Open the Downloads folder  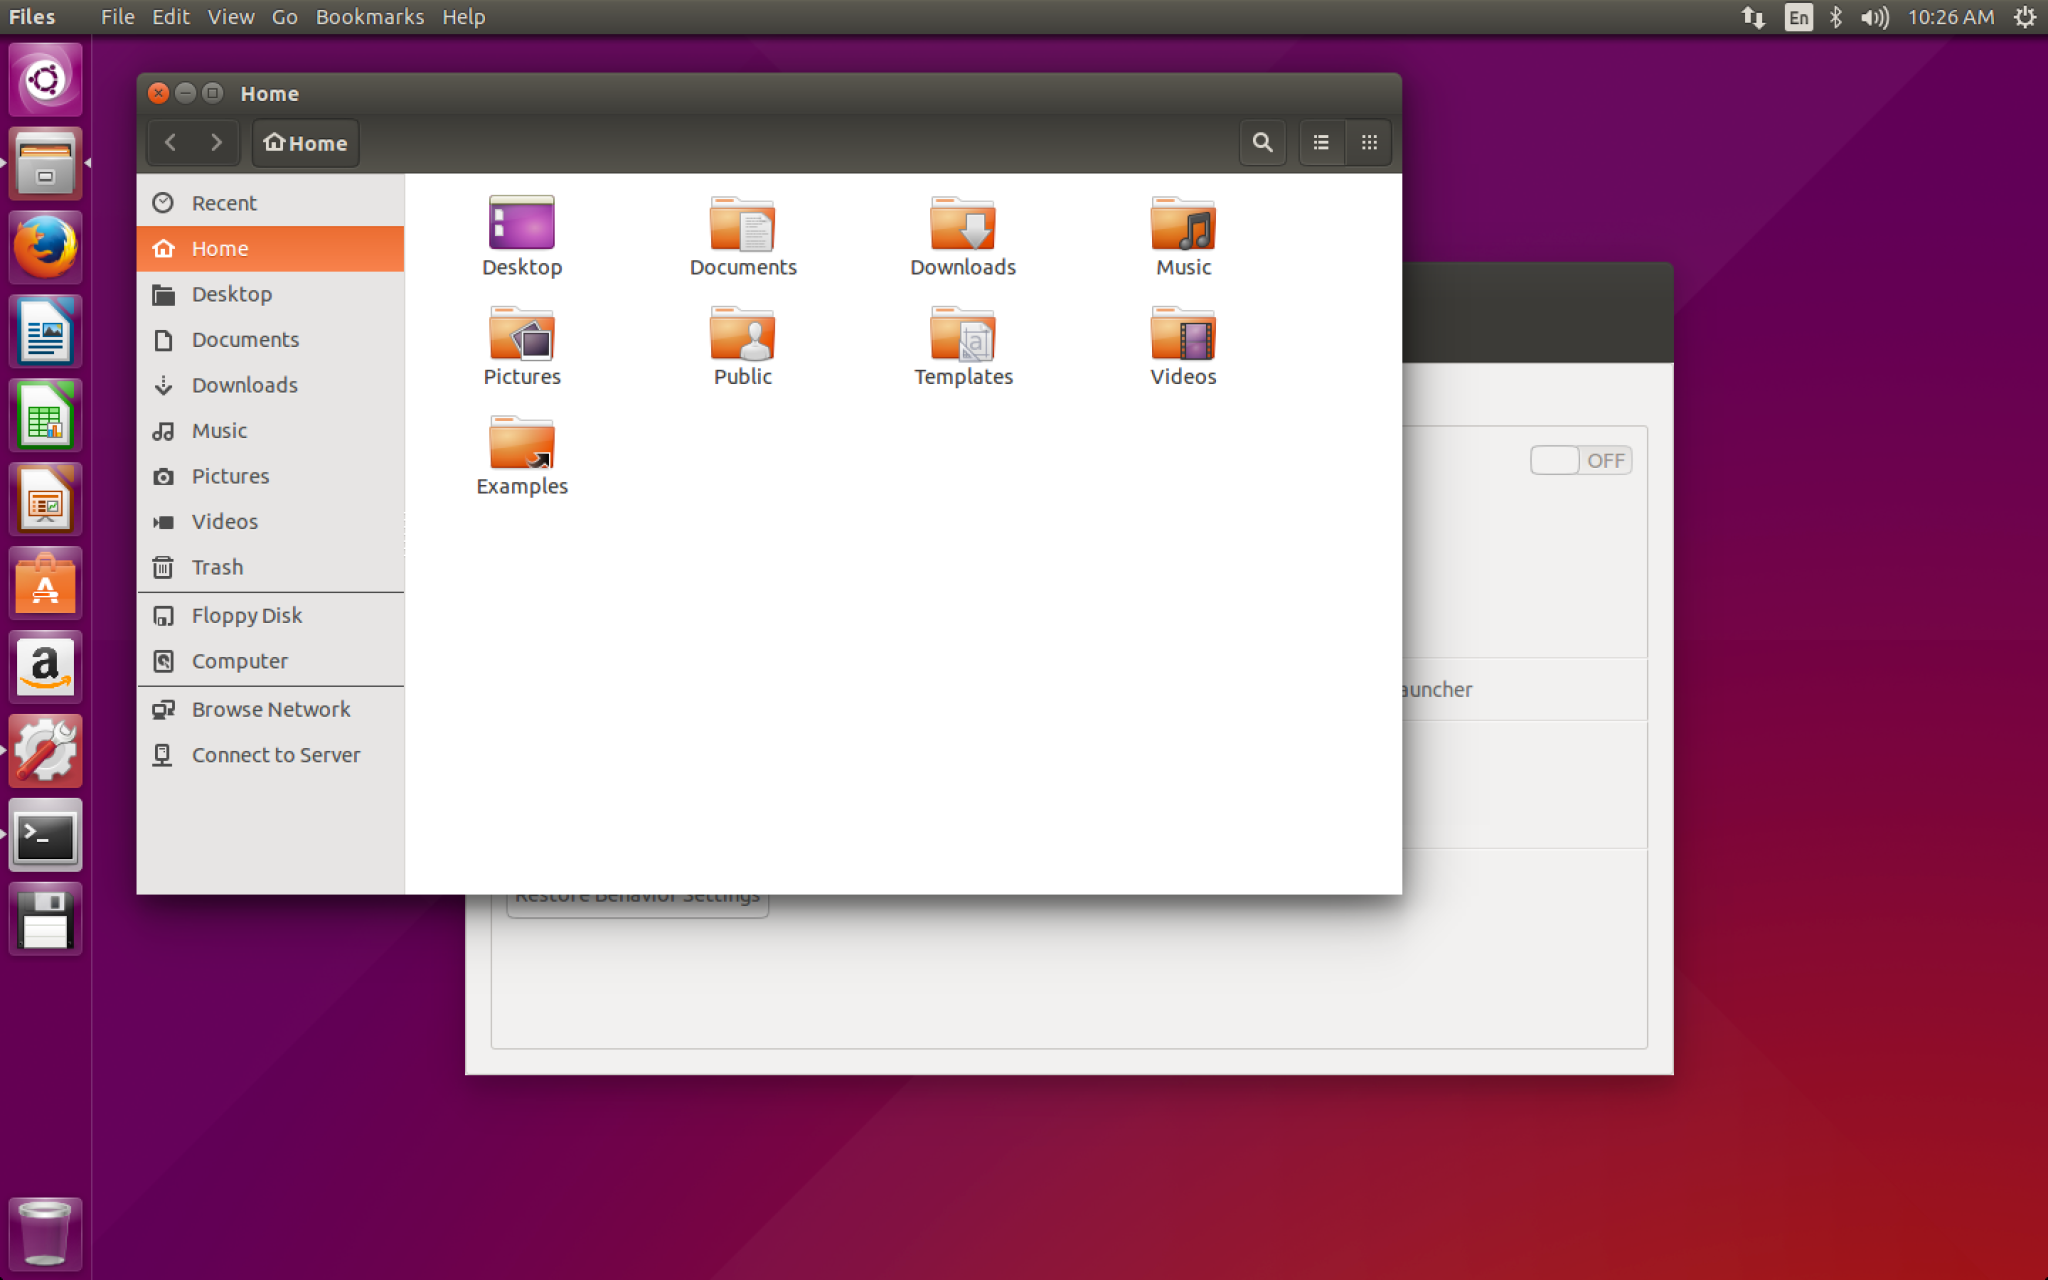(x=962, y=235)
